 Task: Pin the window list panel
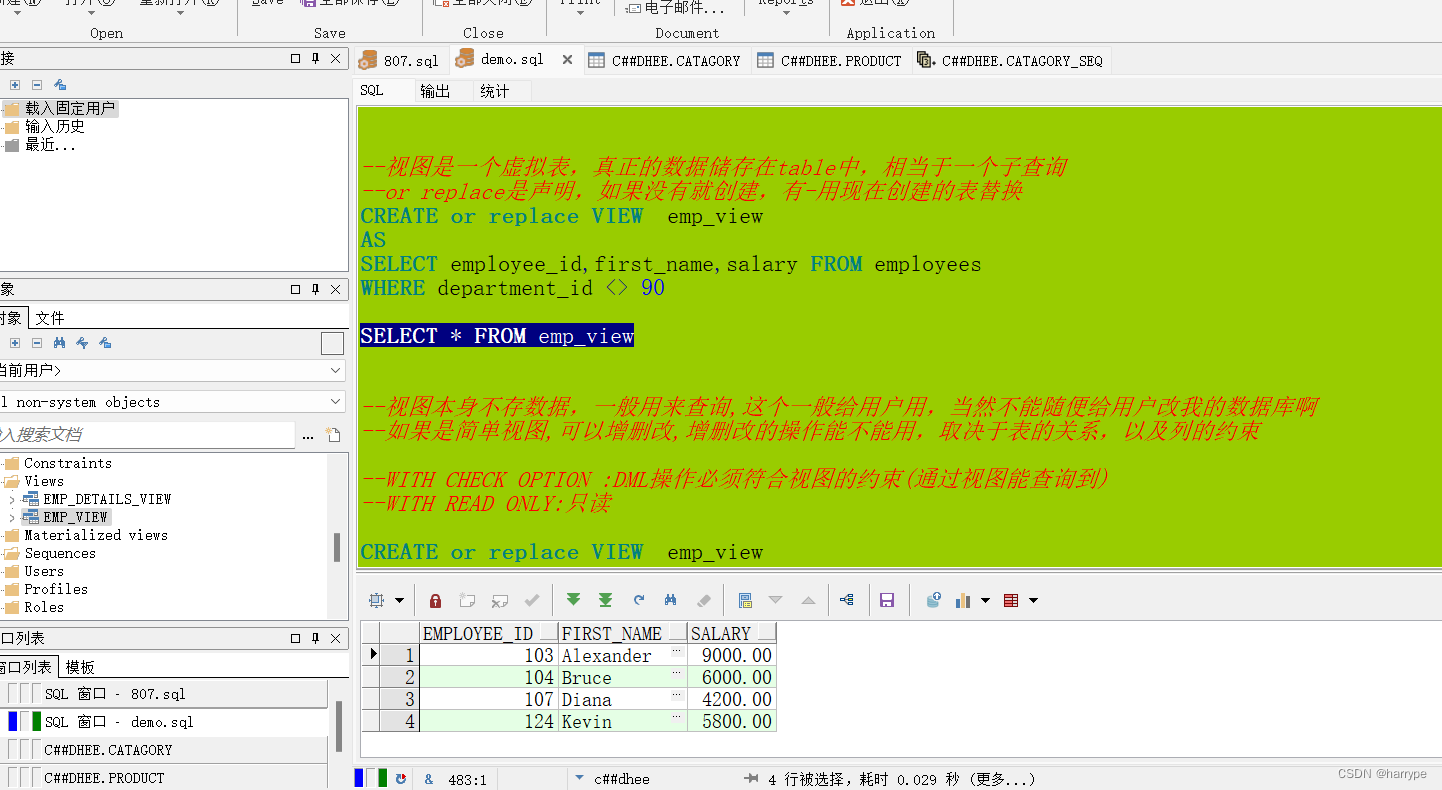(315, 638)
